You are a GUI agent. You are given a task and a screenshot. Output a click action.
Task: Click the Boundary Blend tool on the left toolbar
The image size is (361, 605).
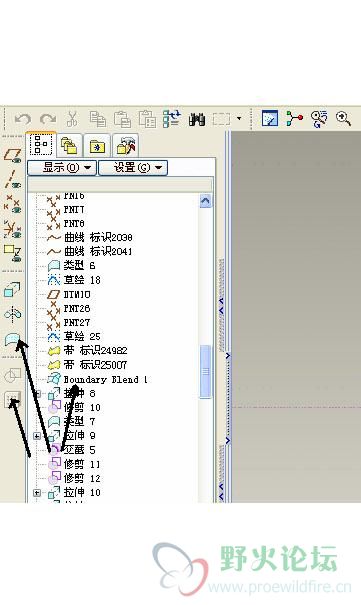click(12, 340)
